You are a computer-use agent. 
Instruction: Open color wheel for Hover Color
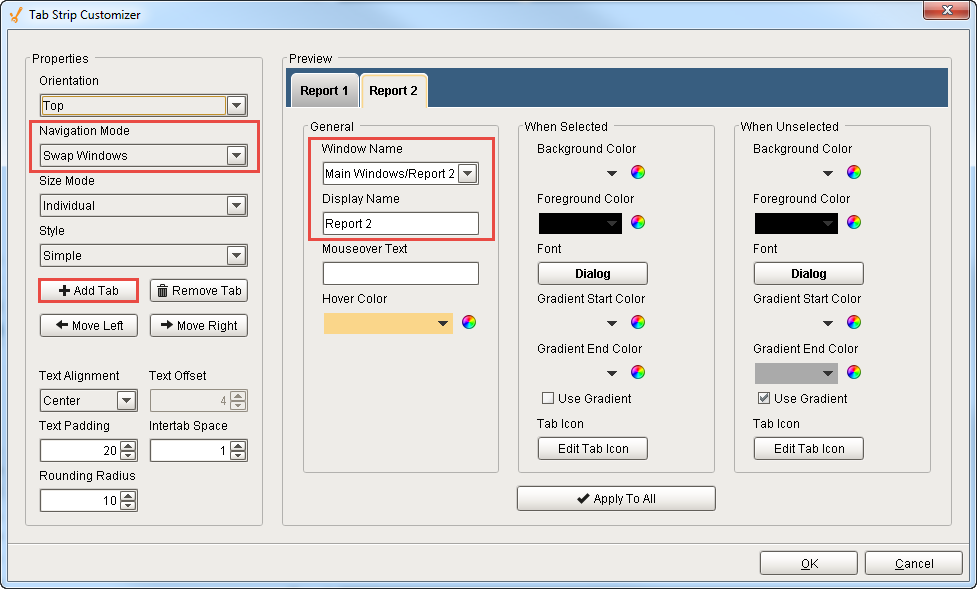469,322
